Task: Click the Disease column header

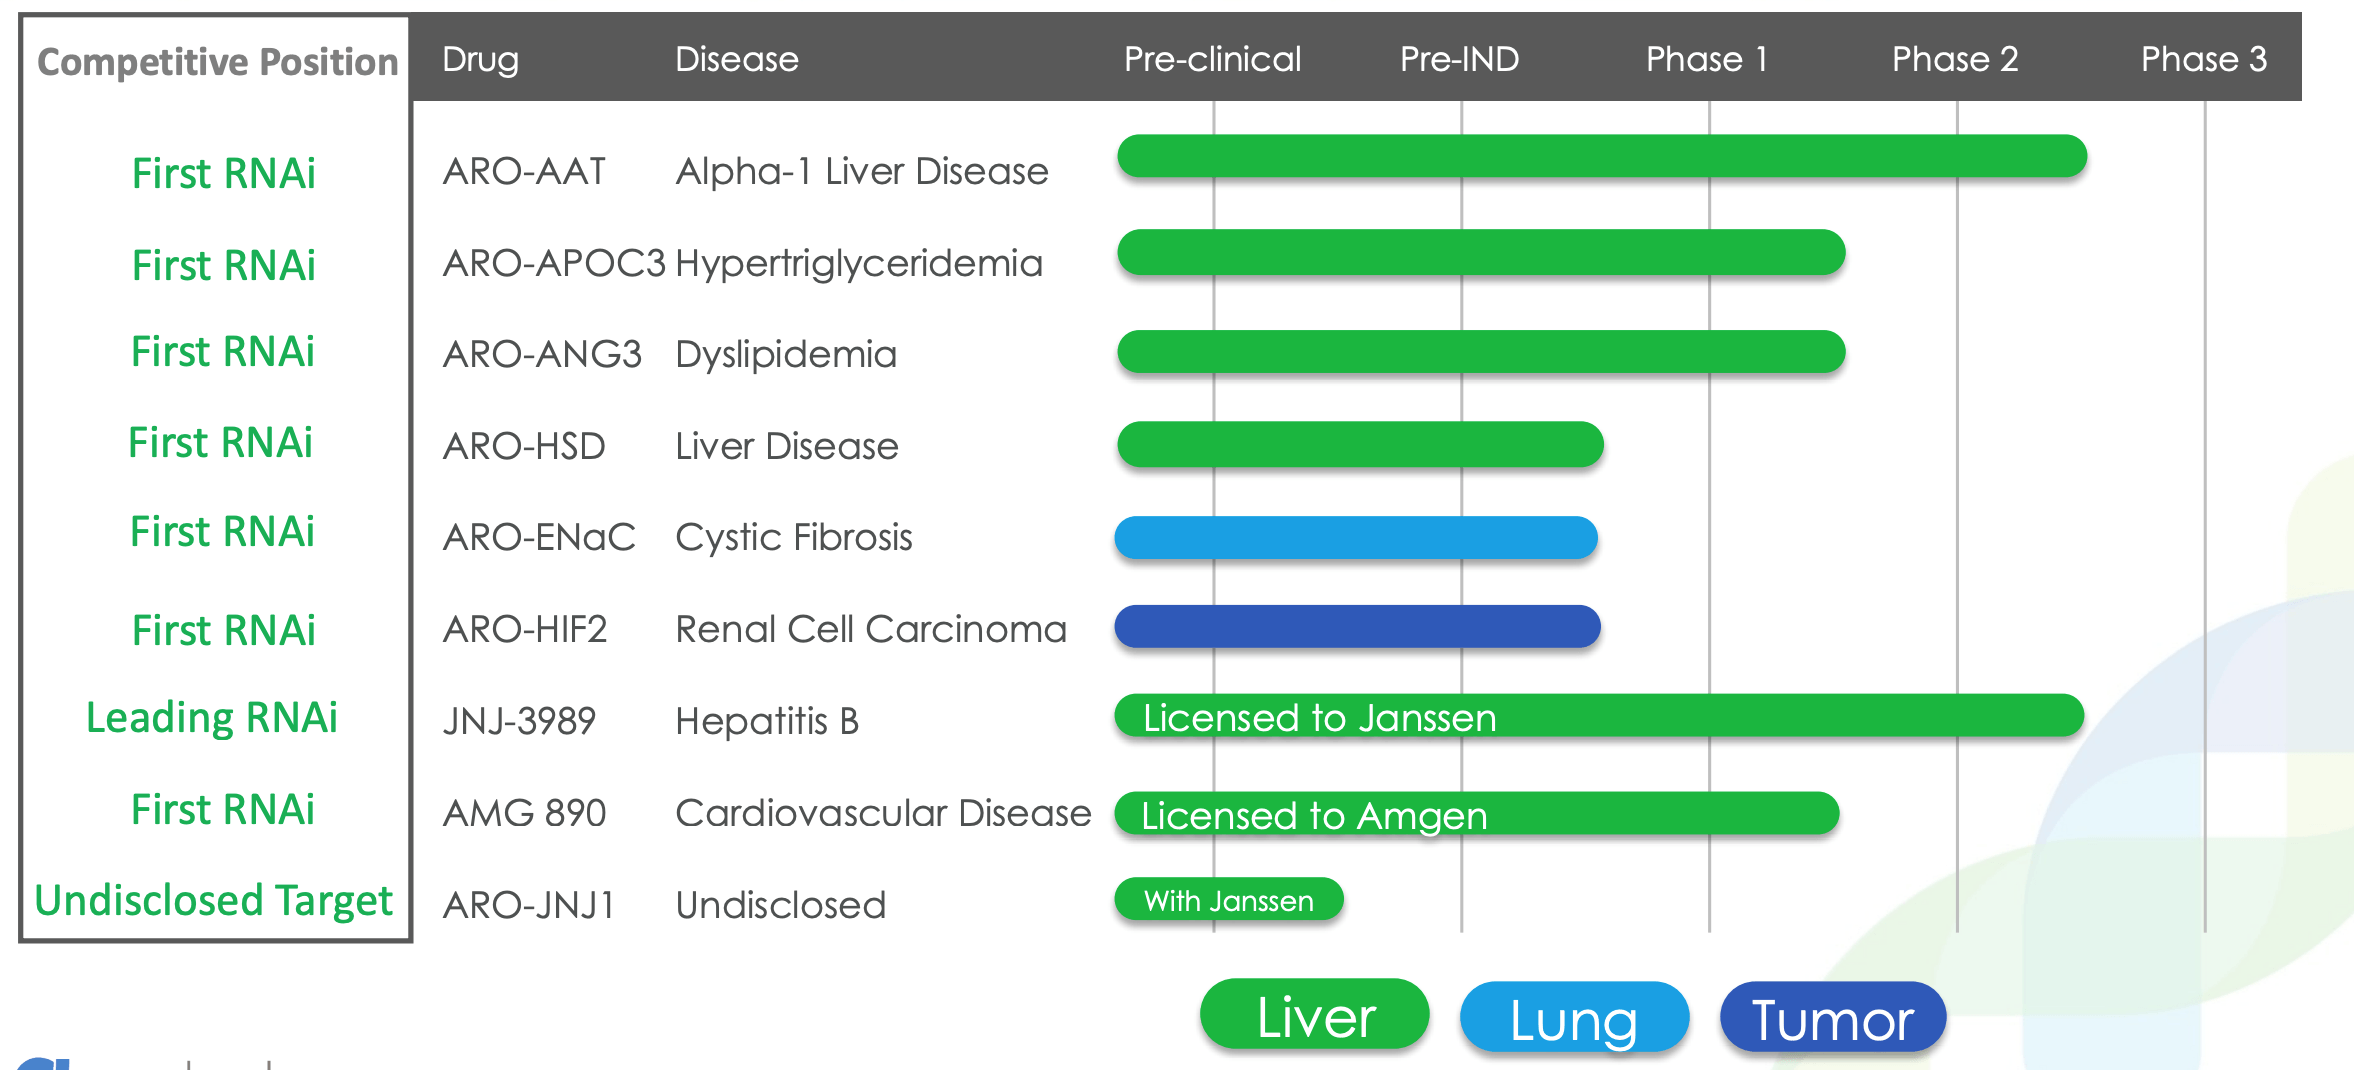Action: 736,59
